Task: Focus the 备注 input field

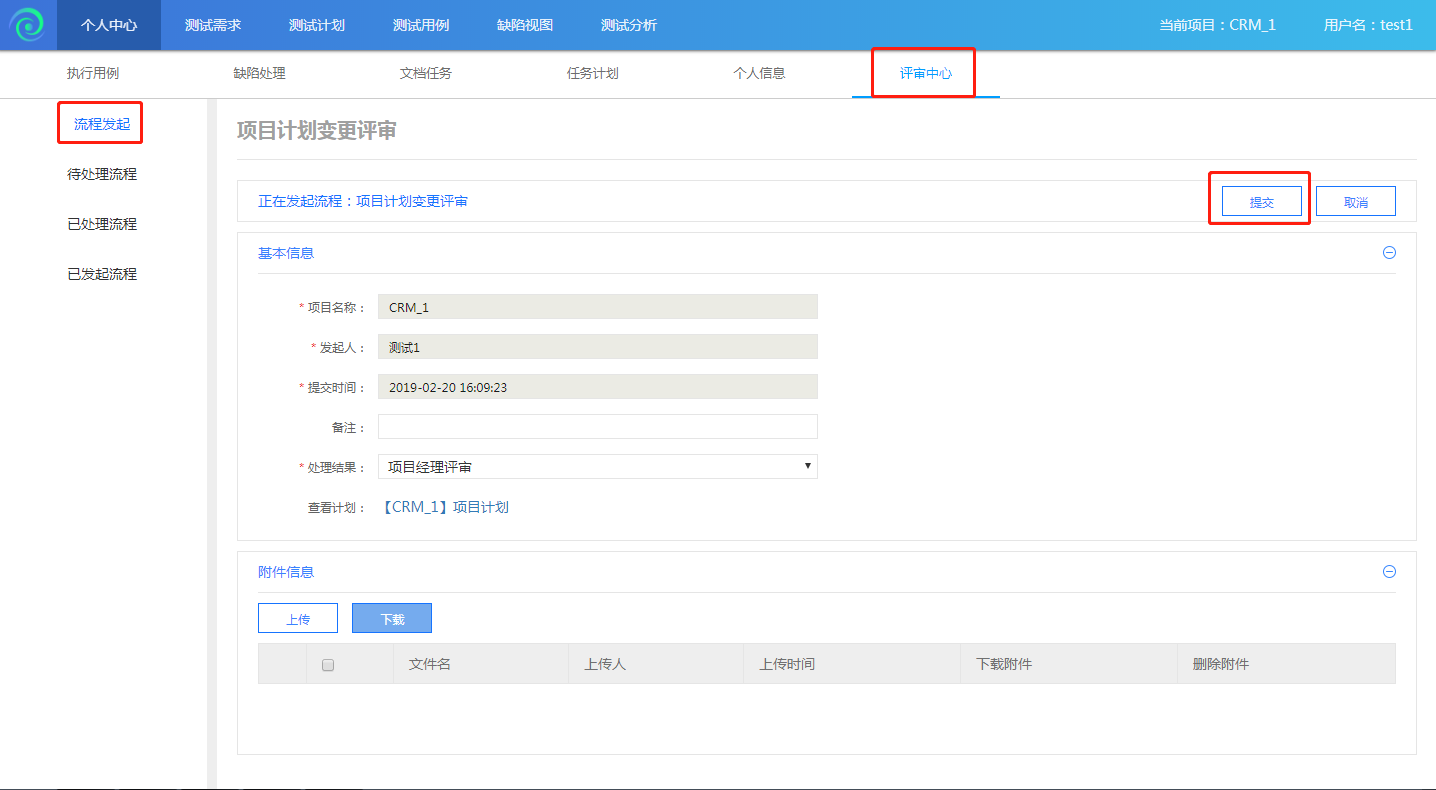Action: 597,427
